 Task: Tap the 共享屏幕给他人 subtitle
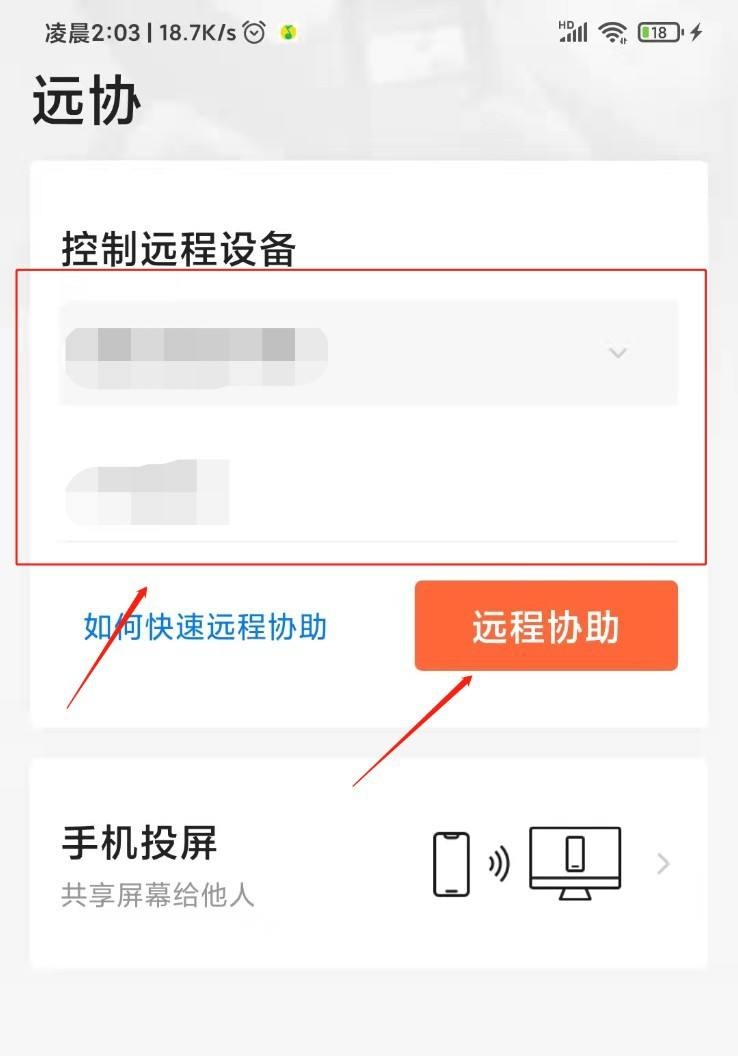(x=158, y=895)
